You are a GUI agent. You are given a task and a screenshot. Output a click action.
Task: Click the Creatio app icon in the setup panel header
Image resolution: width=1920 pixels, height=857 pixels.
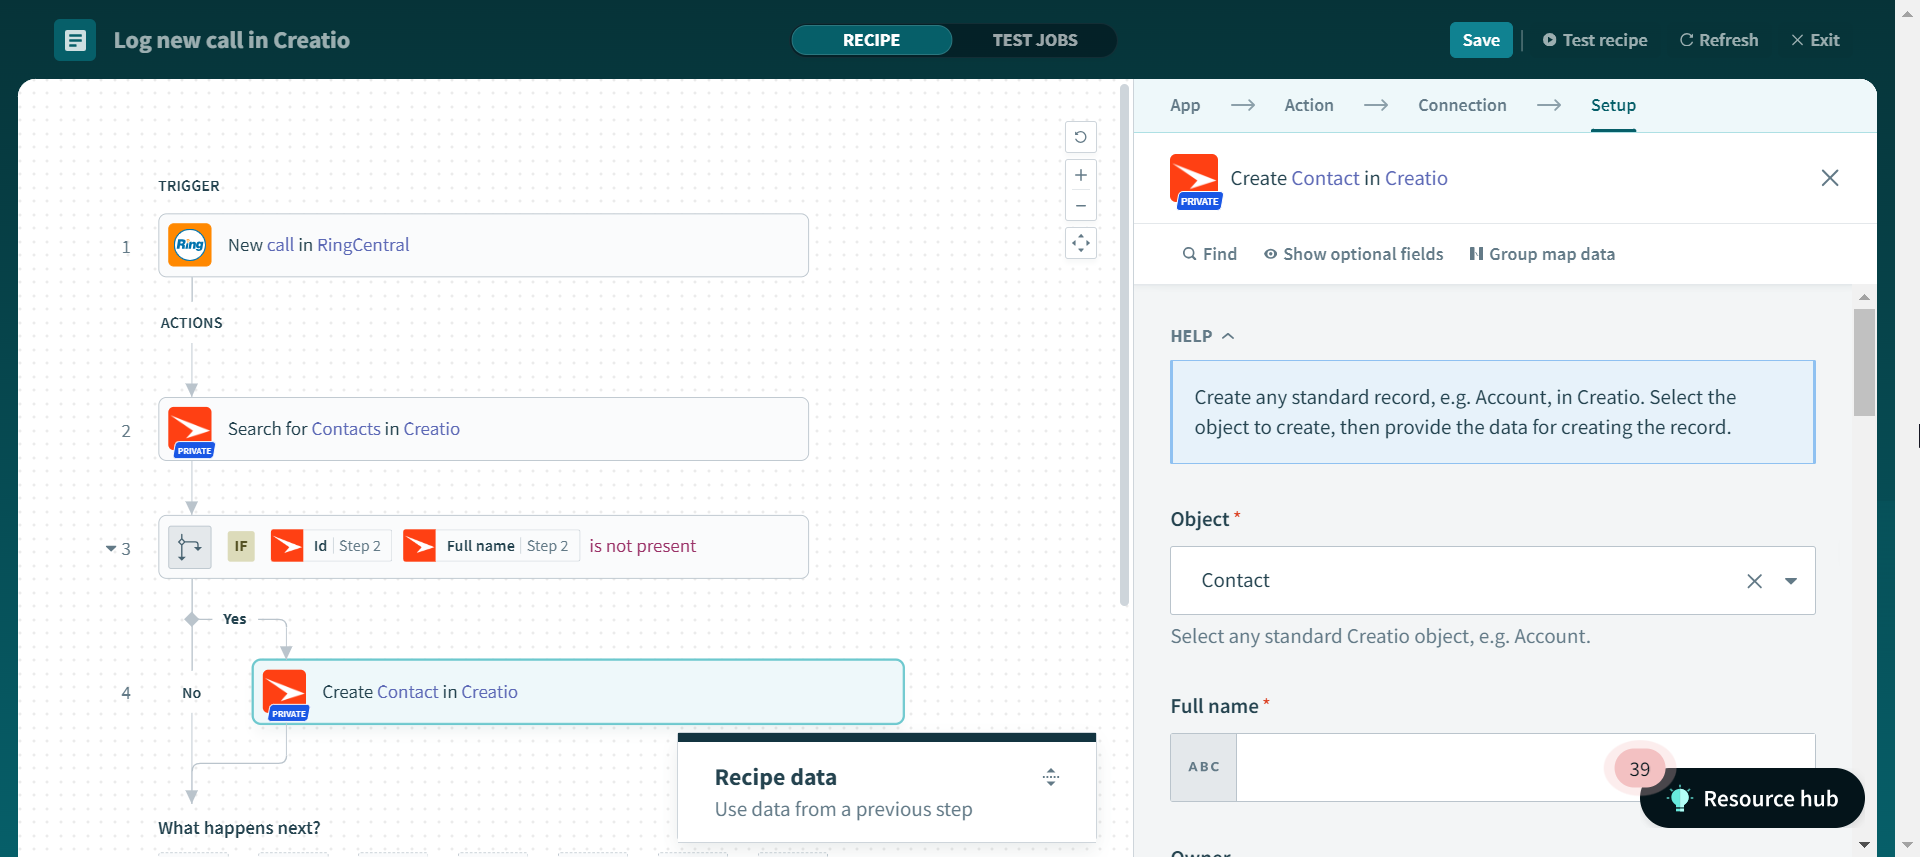pos(1195,180)
